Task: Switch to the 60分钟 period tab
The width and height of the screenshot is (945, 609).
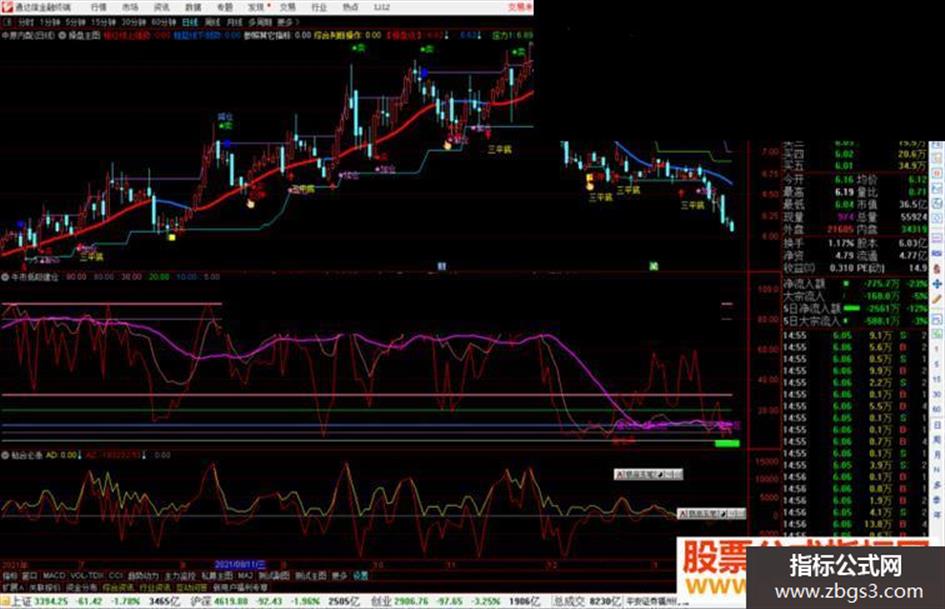Action: point(163,22)
